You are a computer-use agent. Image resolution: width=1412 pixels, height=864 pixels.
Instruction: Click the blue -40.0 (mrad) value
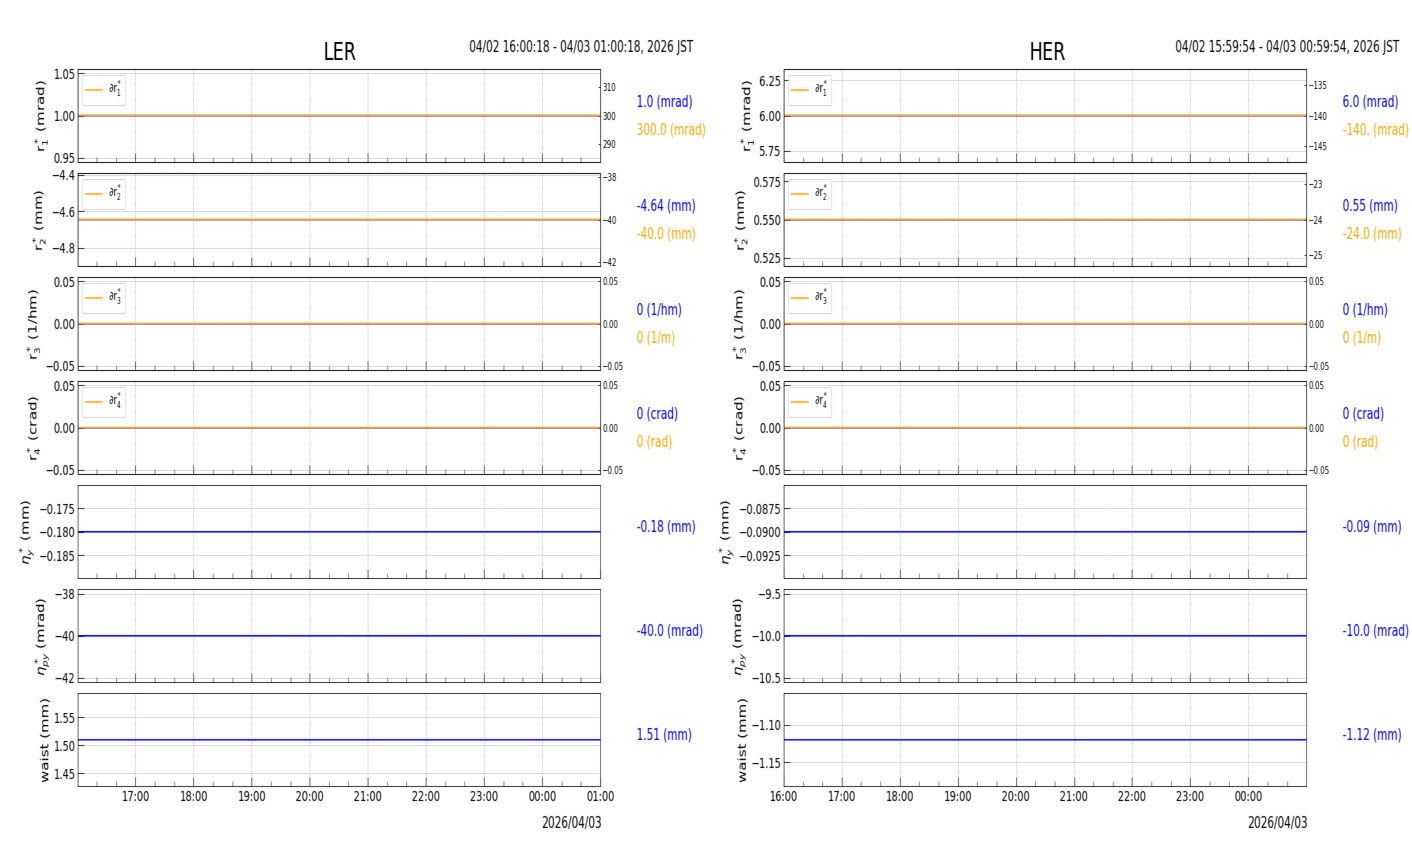tap(669, 631)
